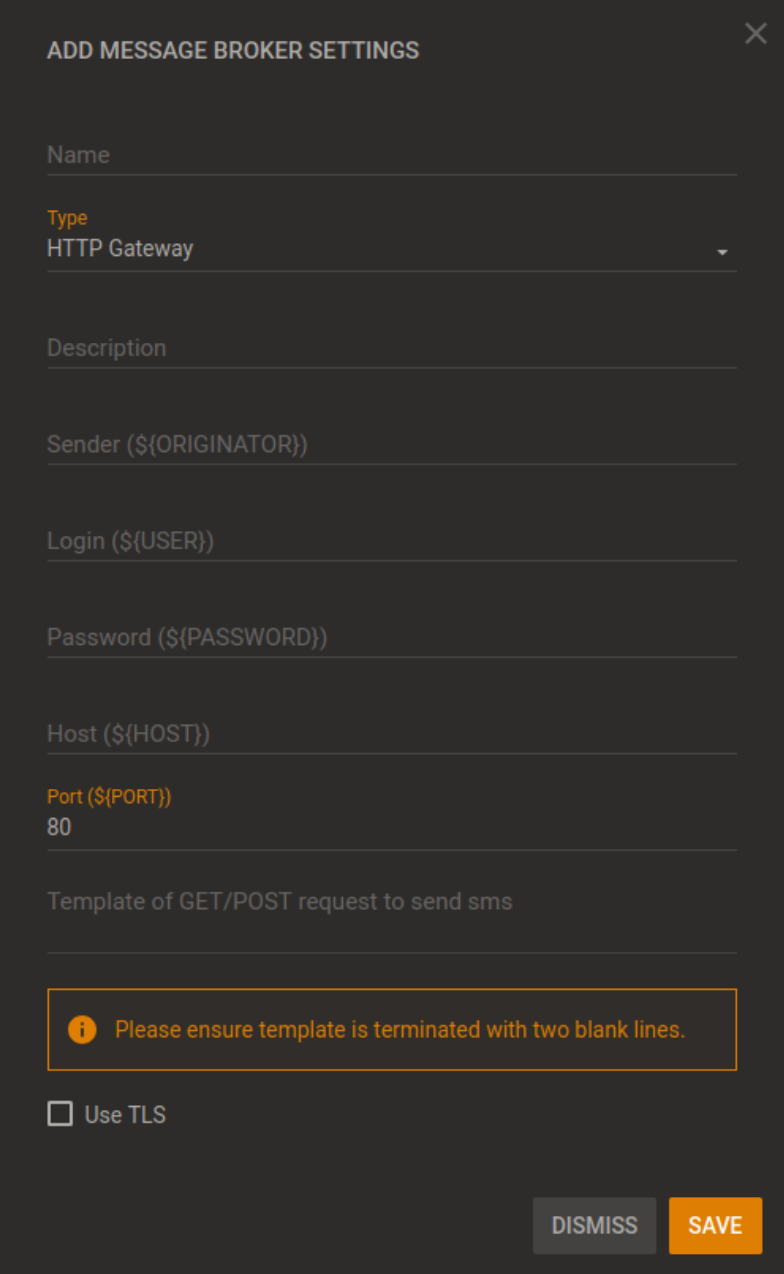This screenshot has width=784, height=1274.
Task: Close the Add Message Broker Settings dialog
Action: tap(756, 33)
